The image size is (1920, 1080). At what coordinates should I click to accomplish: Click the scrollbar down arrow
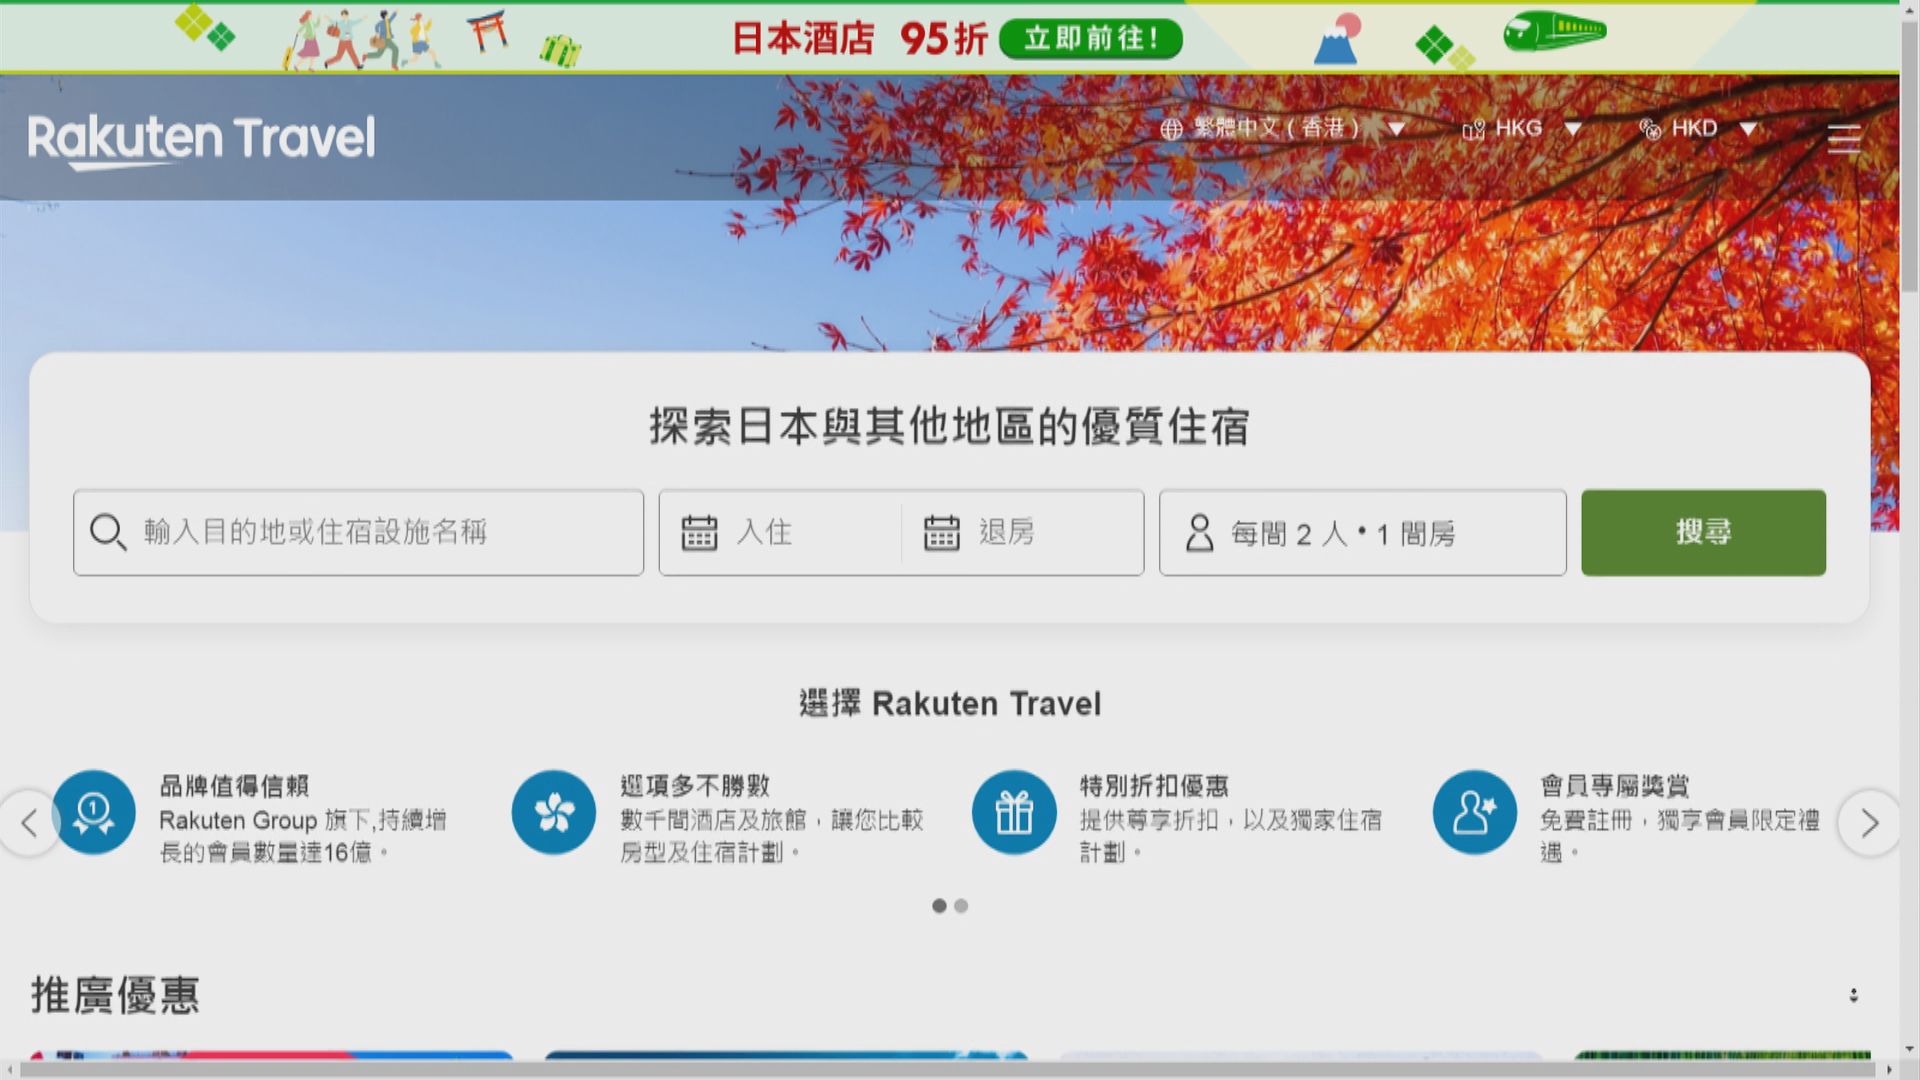click(x=1910, y=1050)
